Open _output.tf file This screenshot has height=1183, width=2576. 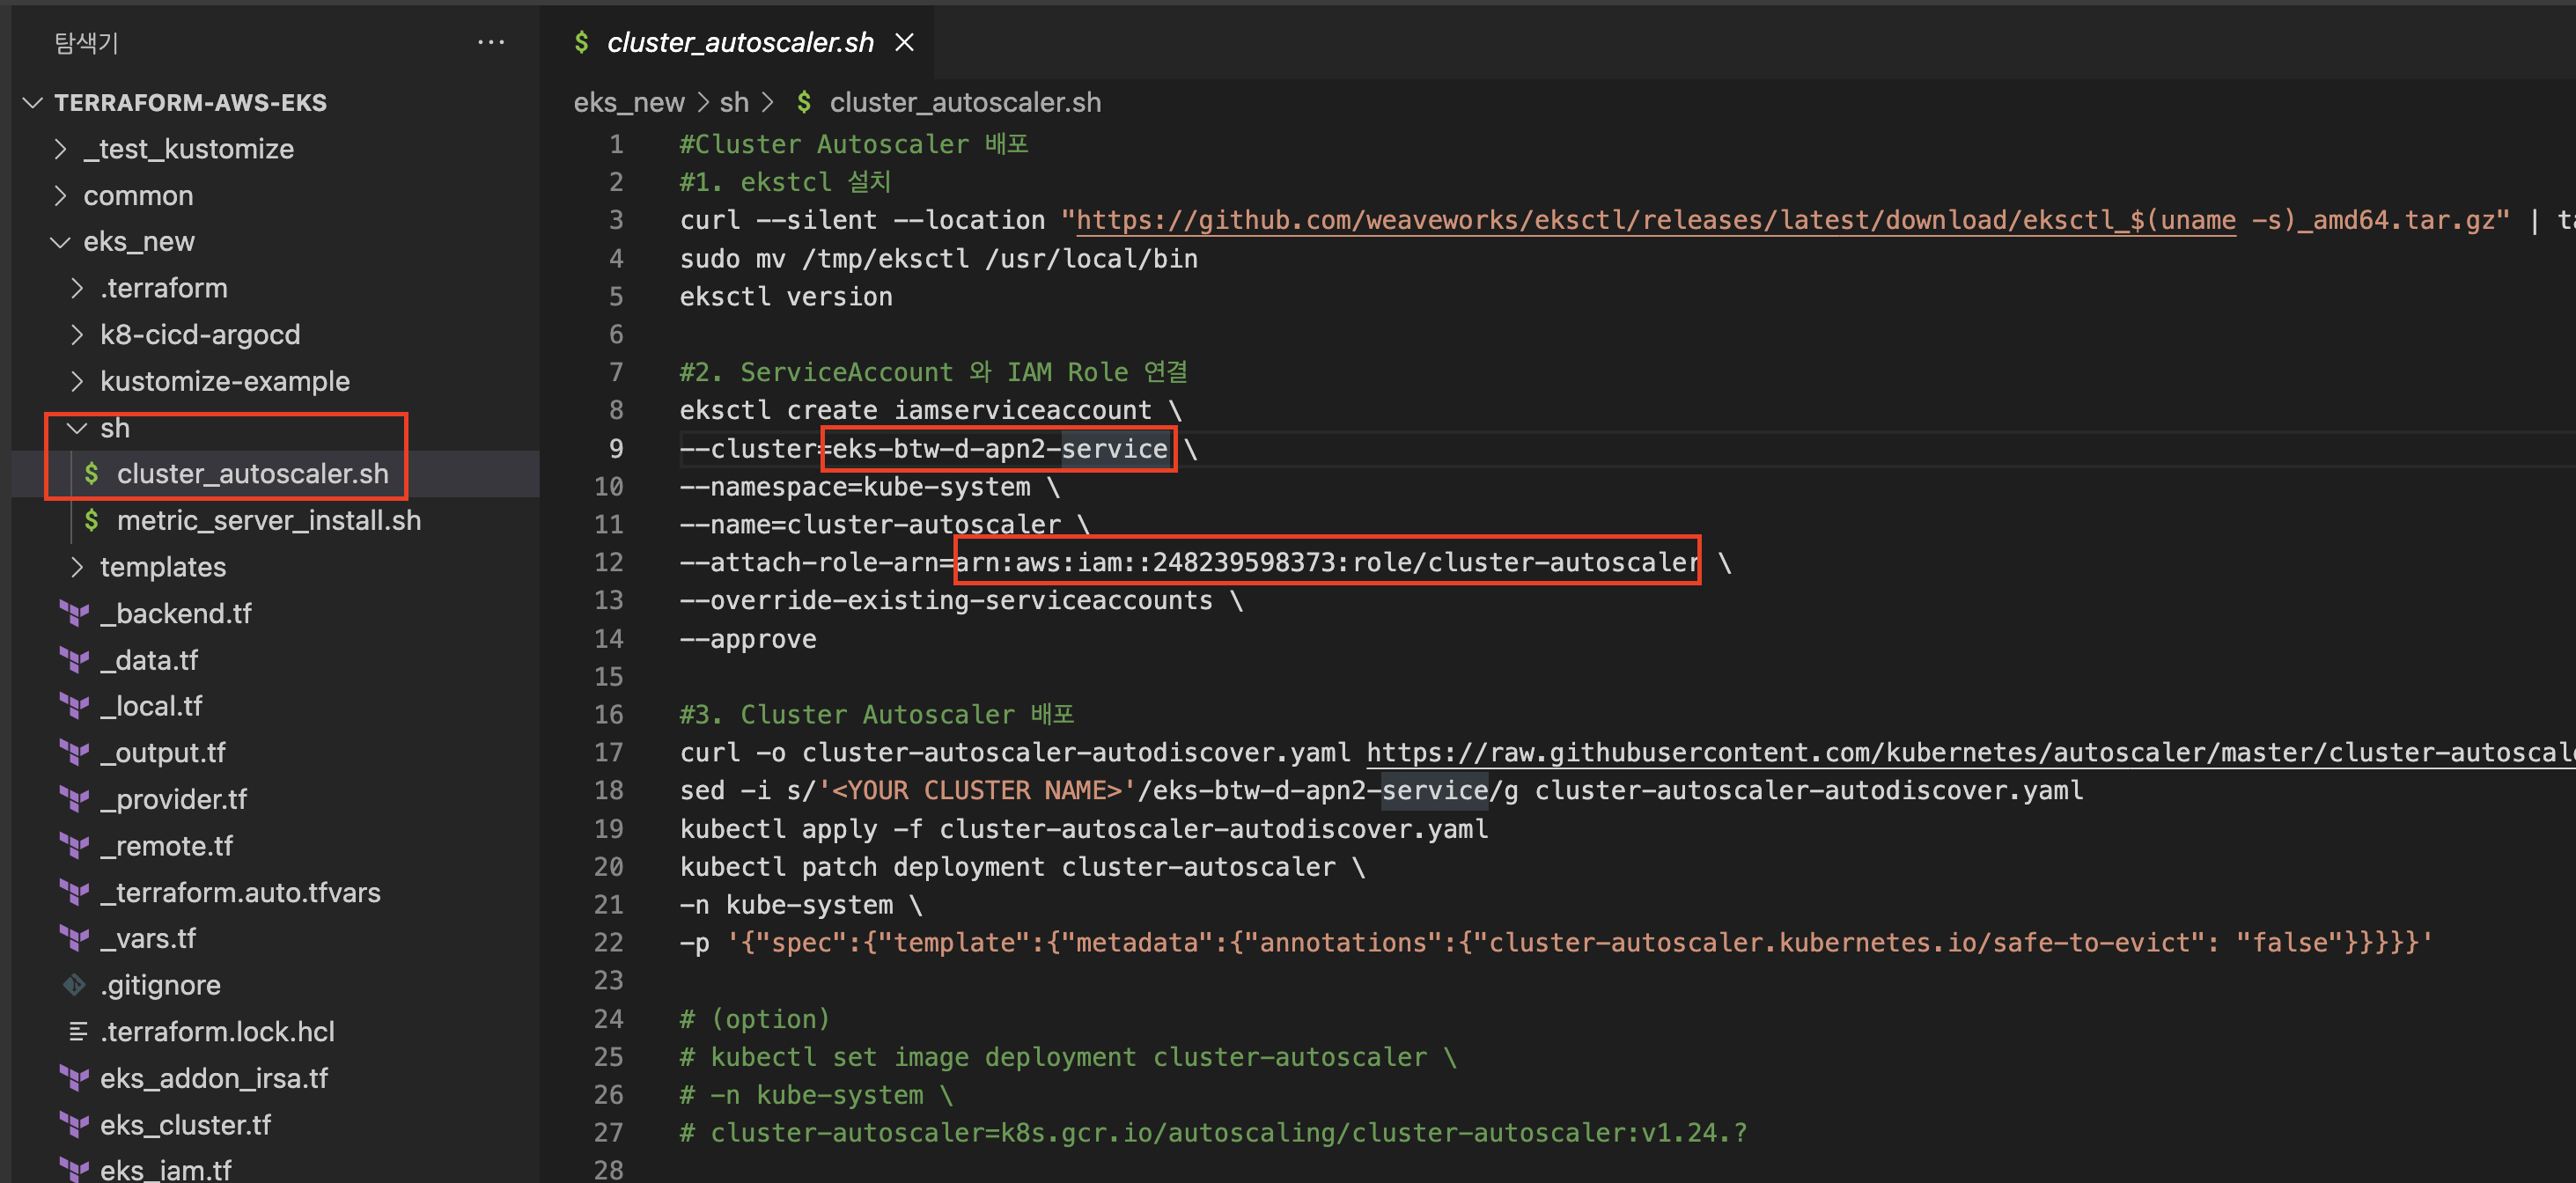click(x=163, y=753)
